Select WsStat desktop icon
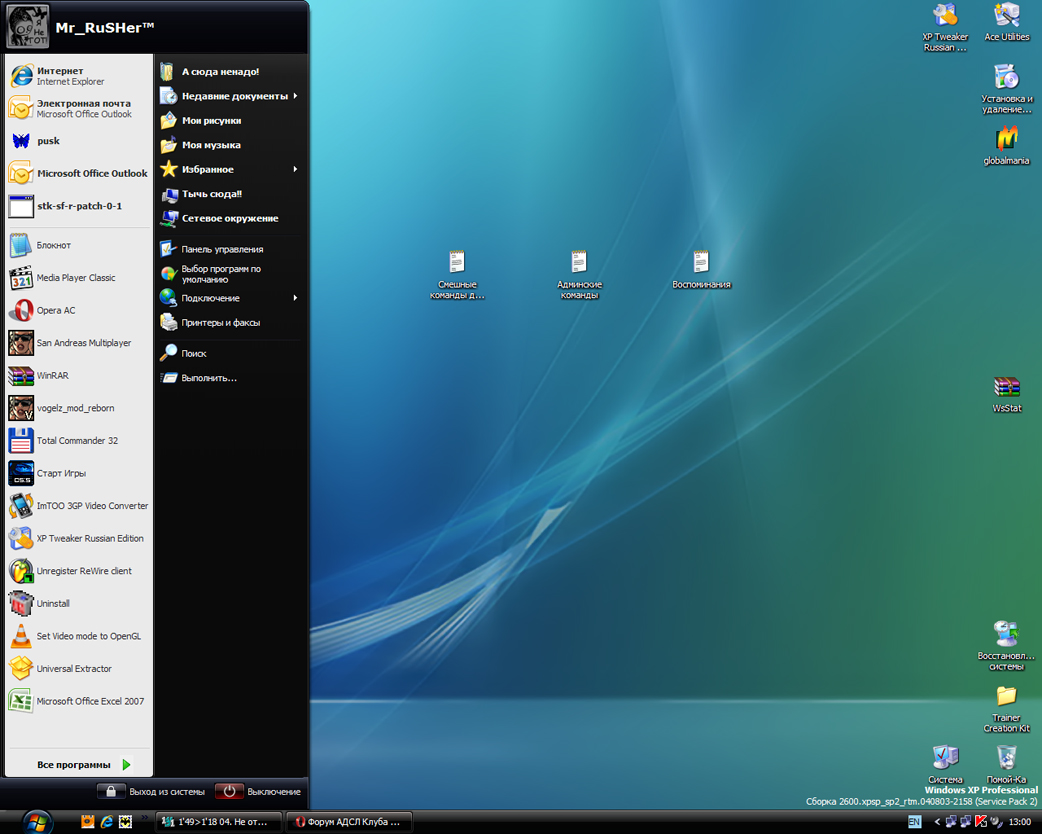 (1007, 394)
